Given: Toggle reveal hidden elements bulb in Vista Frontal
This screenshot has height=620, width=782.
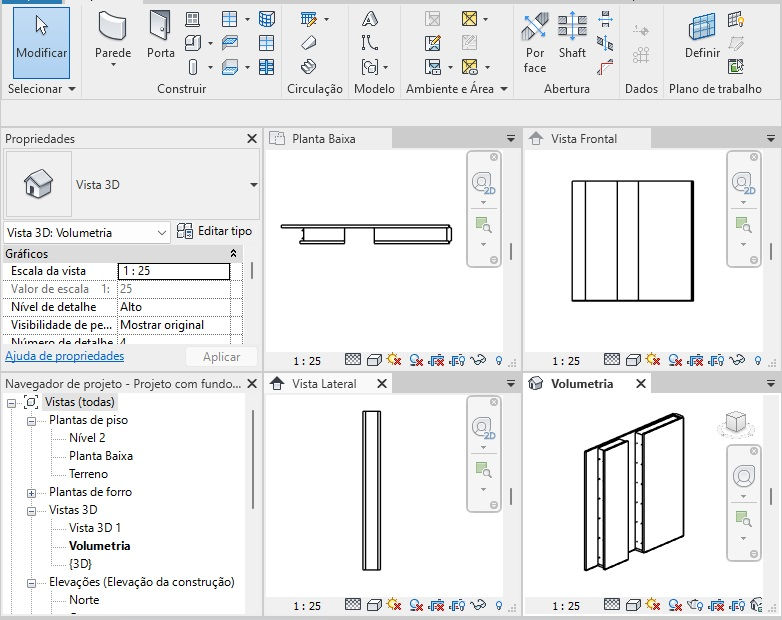Looking at the screenshot, I should pyautogui.click(x=758, y=360).
